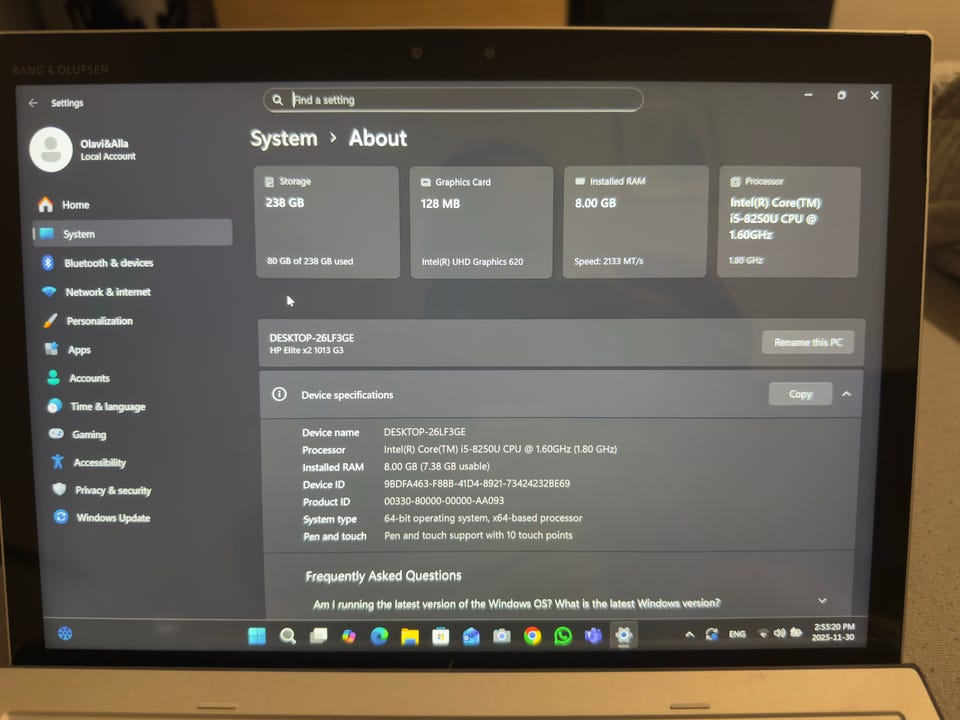
Task: Click the Rename this PC button
Action: 808,342
